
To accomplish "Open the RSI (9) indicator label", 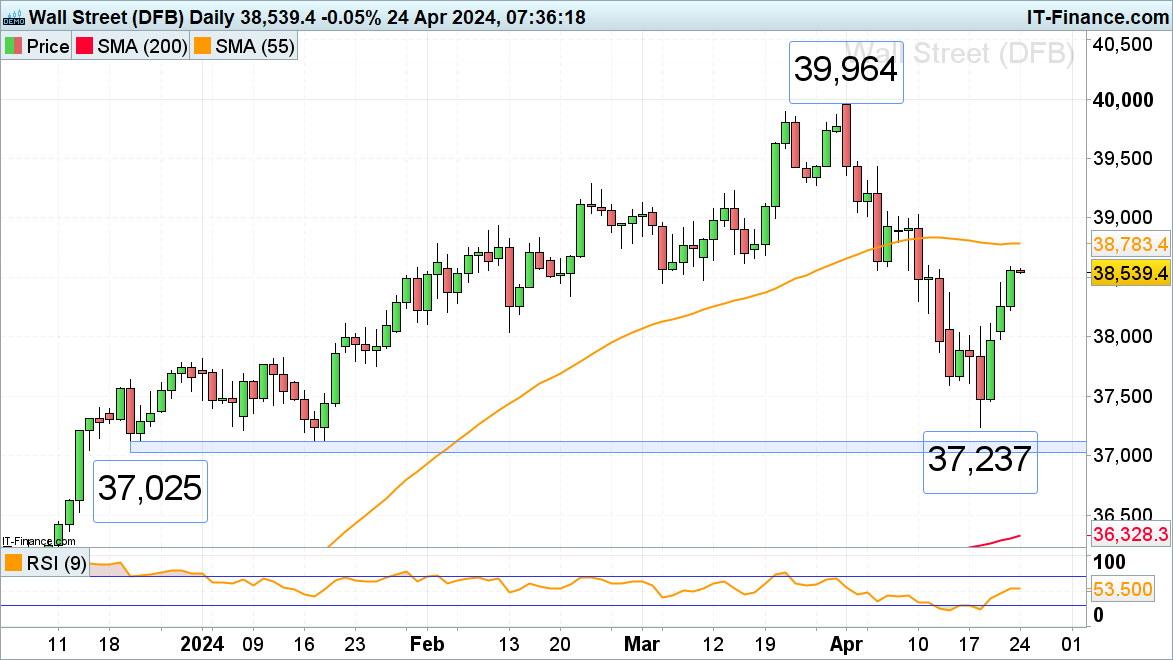I will 55,563.
